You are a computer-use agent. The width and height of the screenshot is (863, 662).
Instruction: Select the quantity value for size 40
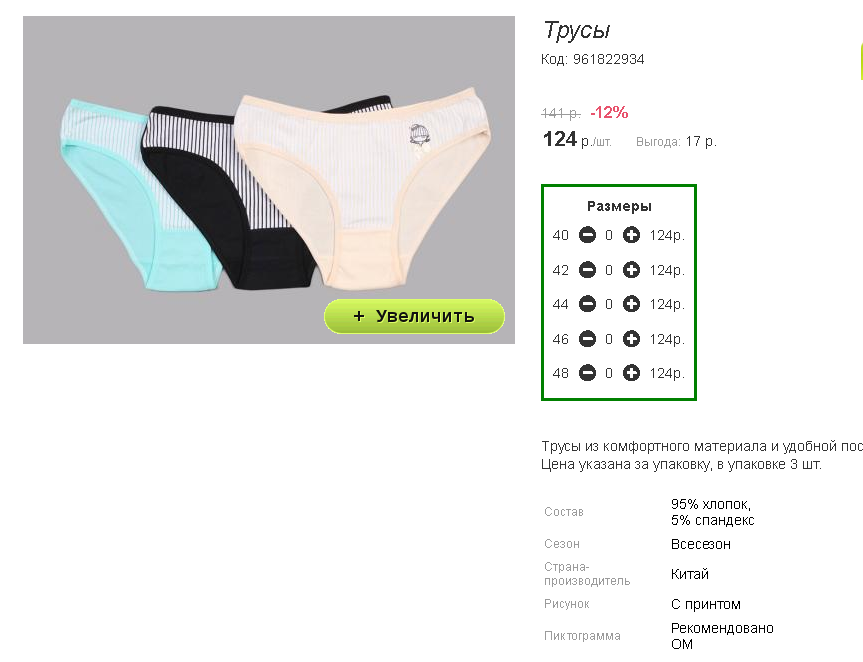(609, 236)
